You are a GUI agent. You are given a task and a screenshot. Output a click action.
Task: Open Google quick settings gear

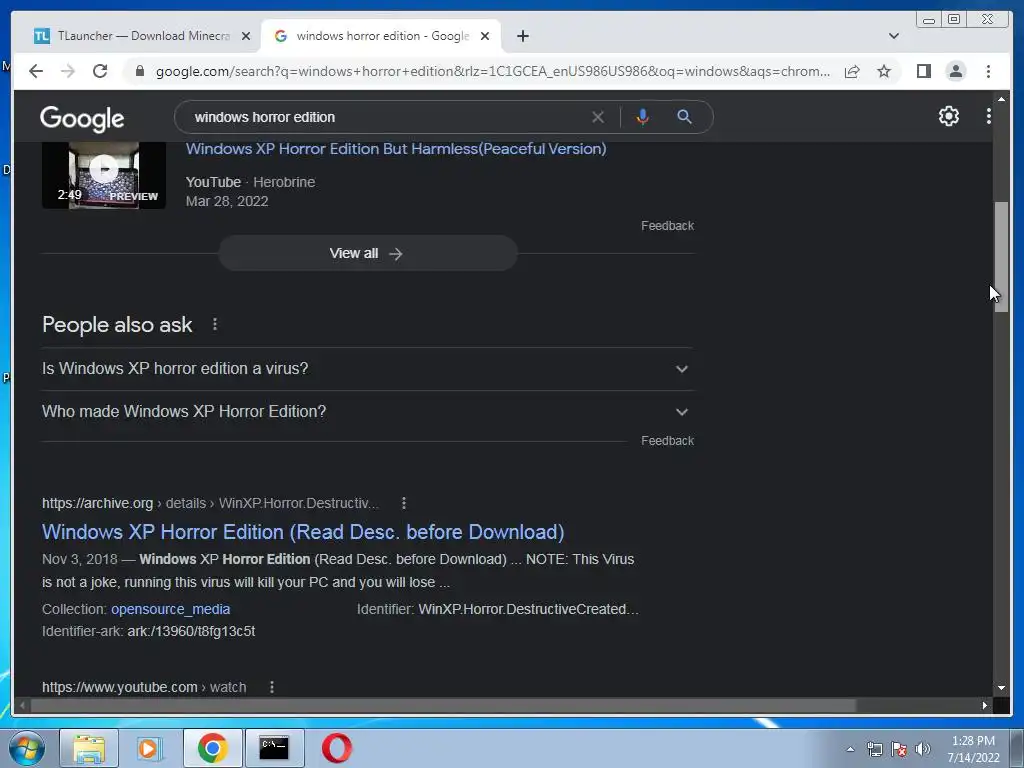coord(948,116)
